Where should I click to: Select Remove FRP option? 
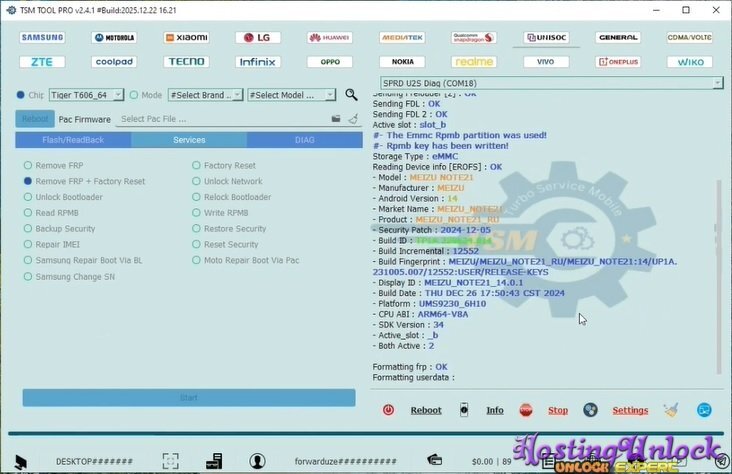(54, 165)
